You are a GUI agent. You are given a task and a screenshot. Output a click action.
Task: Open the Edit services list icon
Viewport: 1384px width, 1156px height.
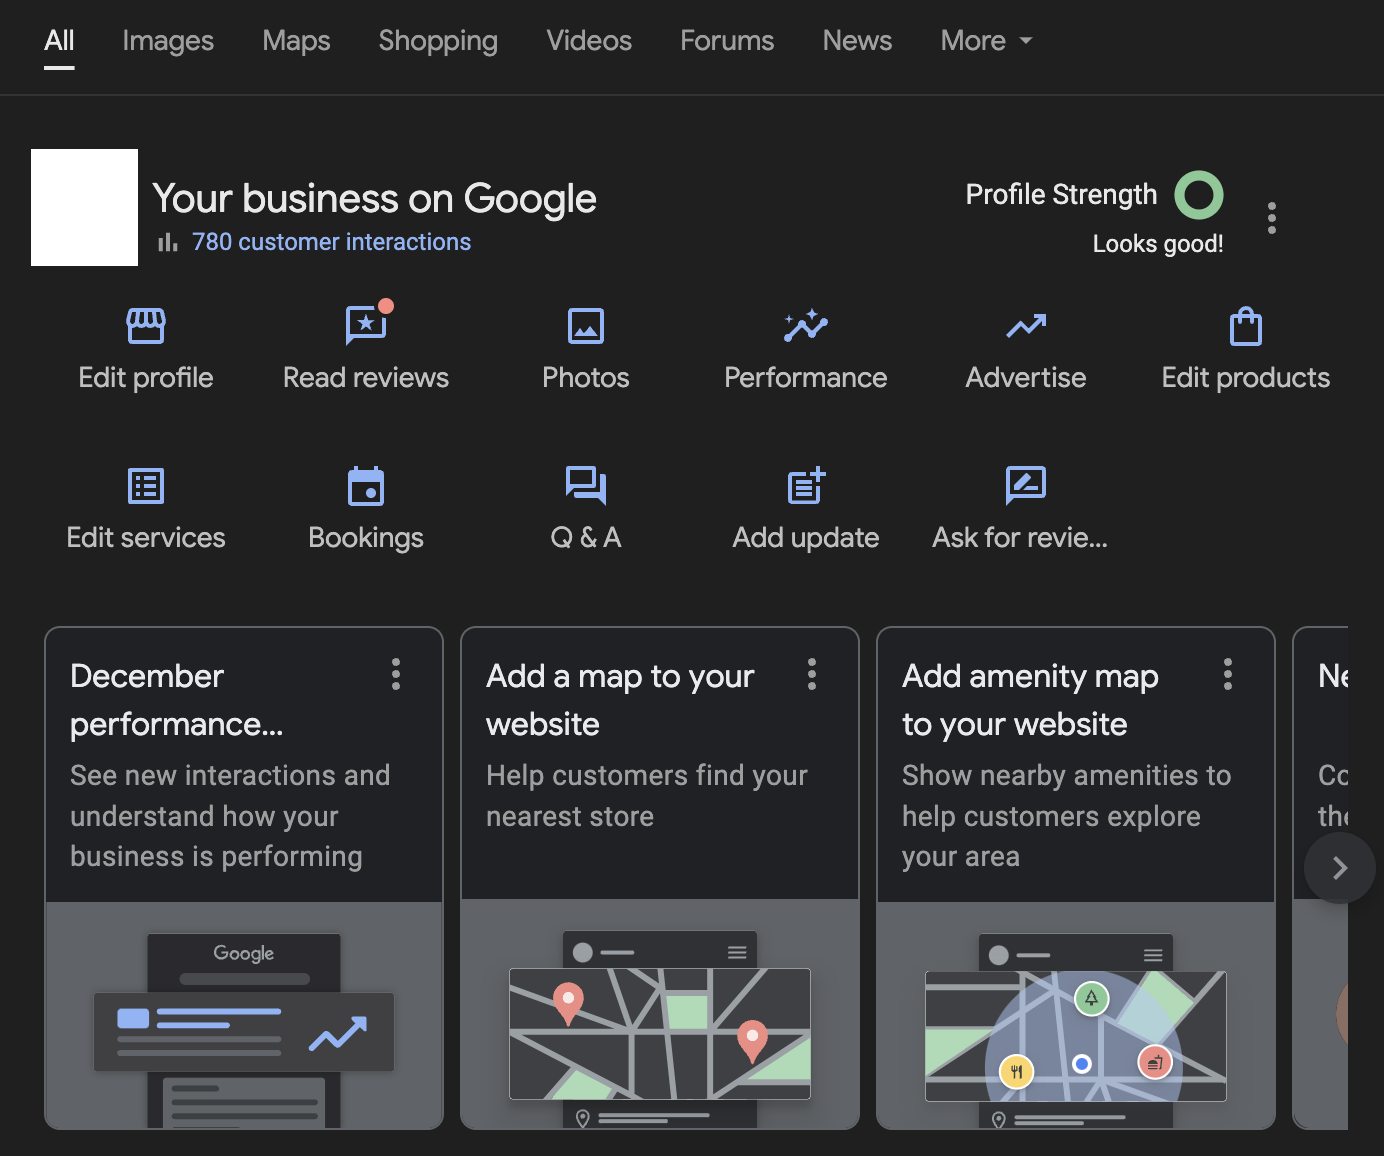pos(146,486)
